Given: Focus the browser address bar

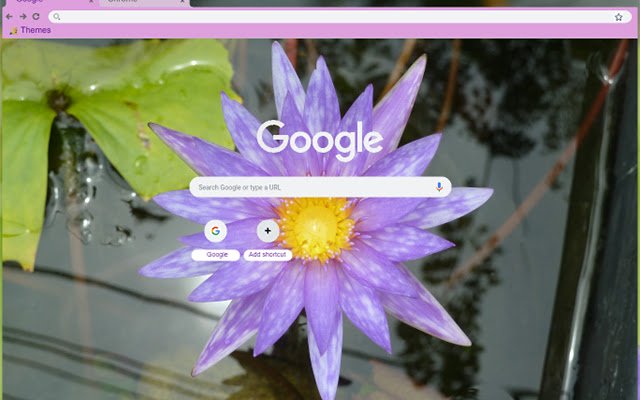Looking at the screenshot, I should click(340, 17).
